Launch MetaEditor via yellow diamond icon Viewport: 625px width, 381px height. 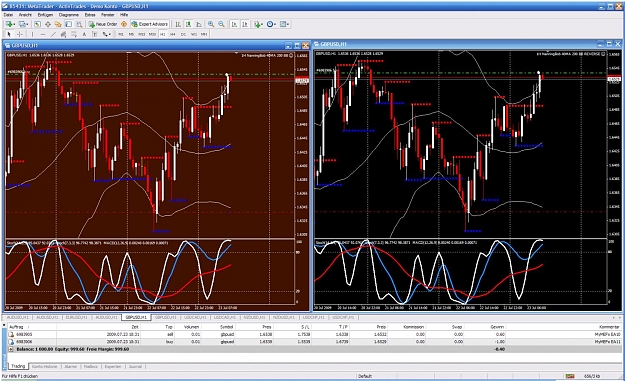124,24
